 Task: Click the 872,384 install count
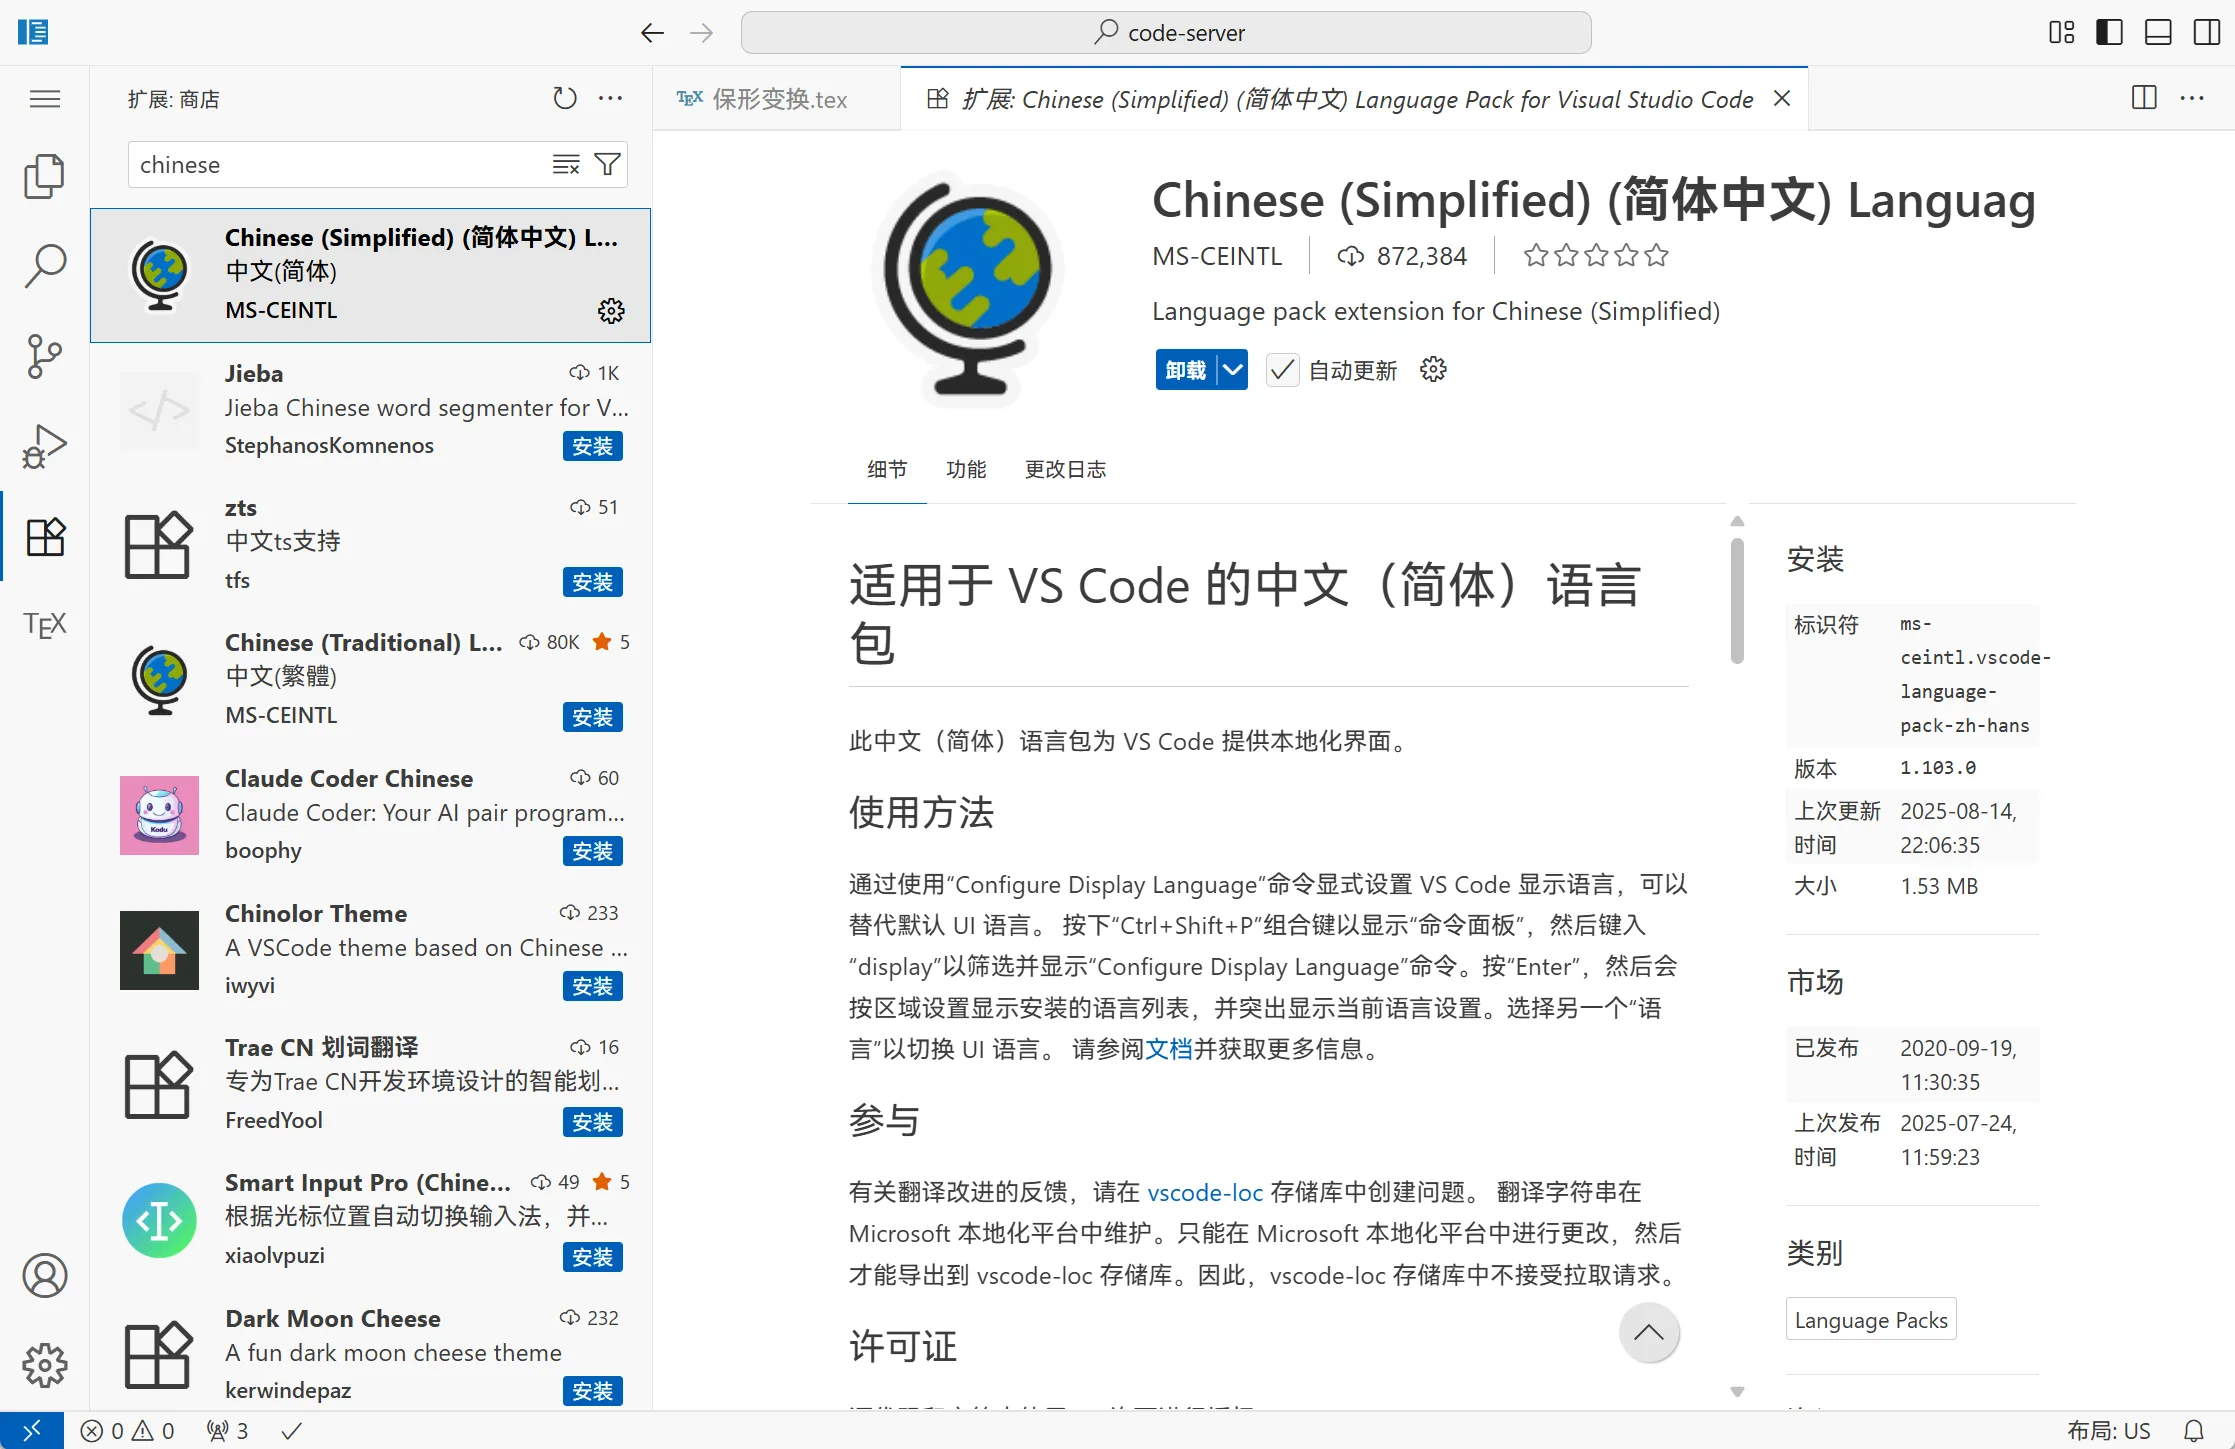coord(1402,256)
